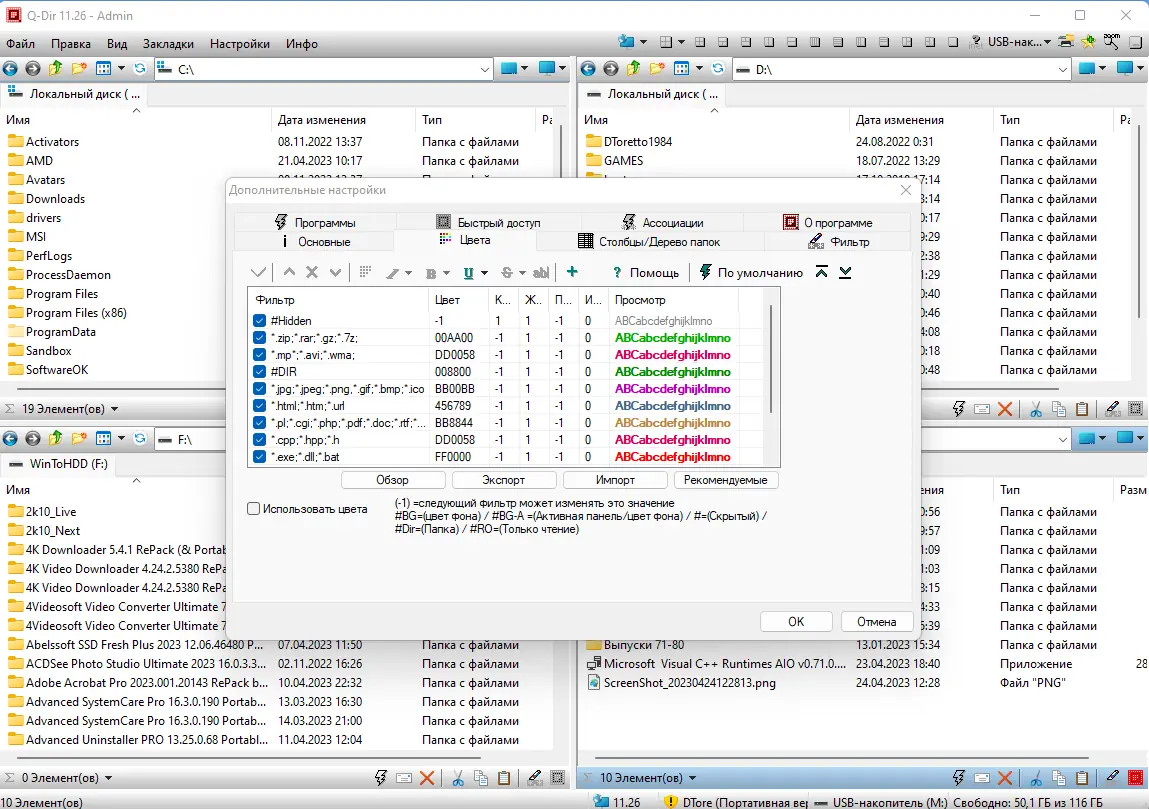
Task: Click the Рекомендуемые button
Action: (725, 480)
